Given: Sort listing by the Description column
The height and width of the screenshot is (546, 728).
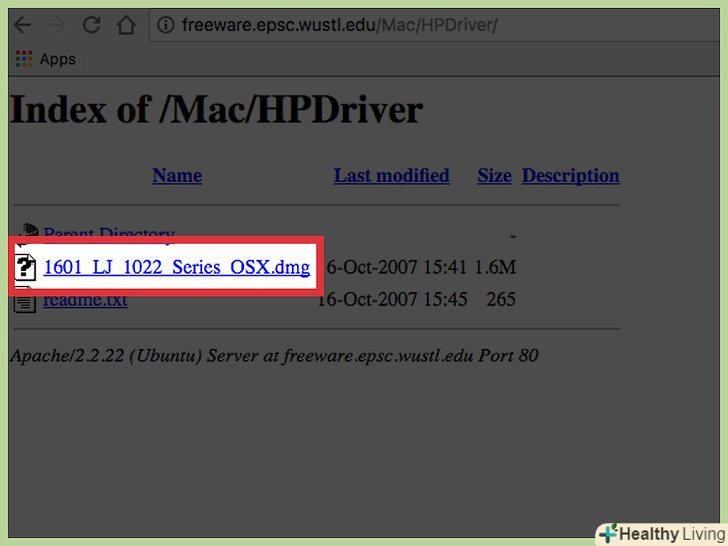Looking at the screenshot, I should [571, 176].
